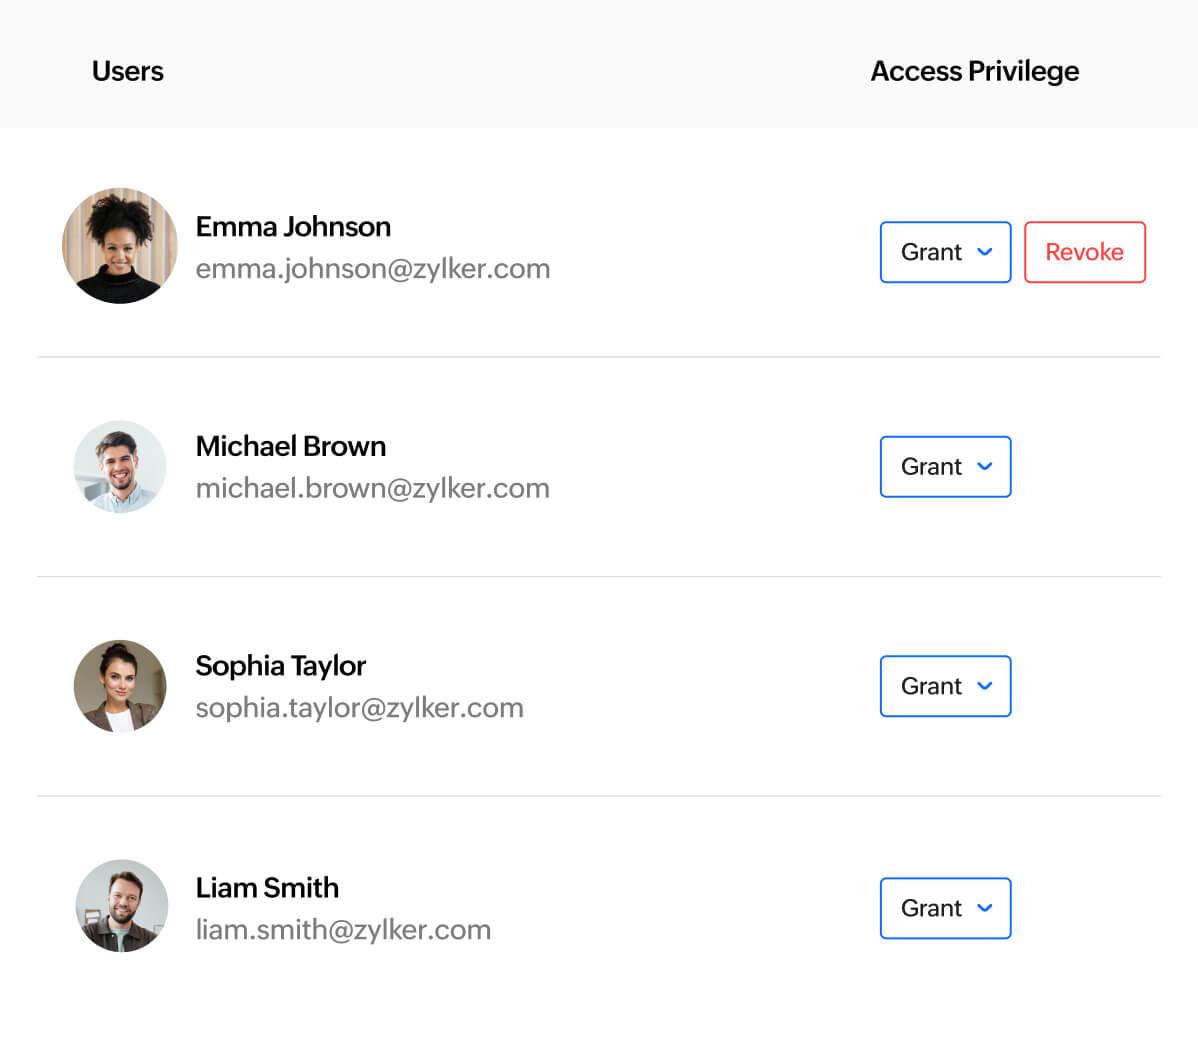
Task: Click Sophia Taylor's profile photo
Action: pos(120,686)
